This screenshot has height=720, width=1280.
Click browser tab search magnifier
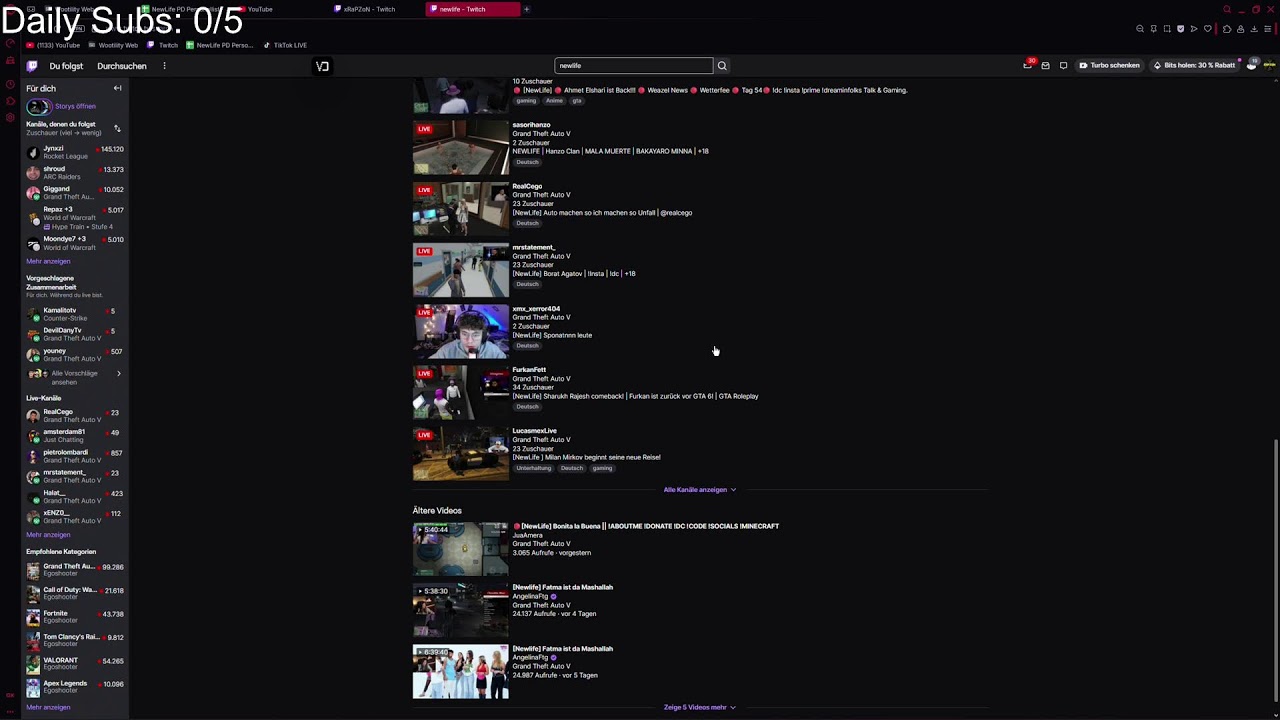coord(1227,9)
